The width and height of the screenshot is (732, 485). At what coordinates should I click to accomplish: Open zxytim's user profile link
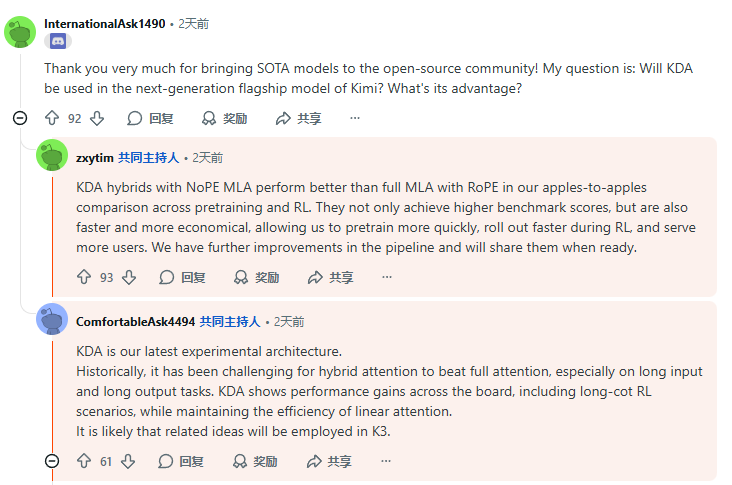(94, 157)
